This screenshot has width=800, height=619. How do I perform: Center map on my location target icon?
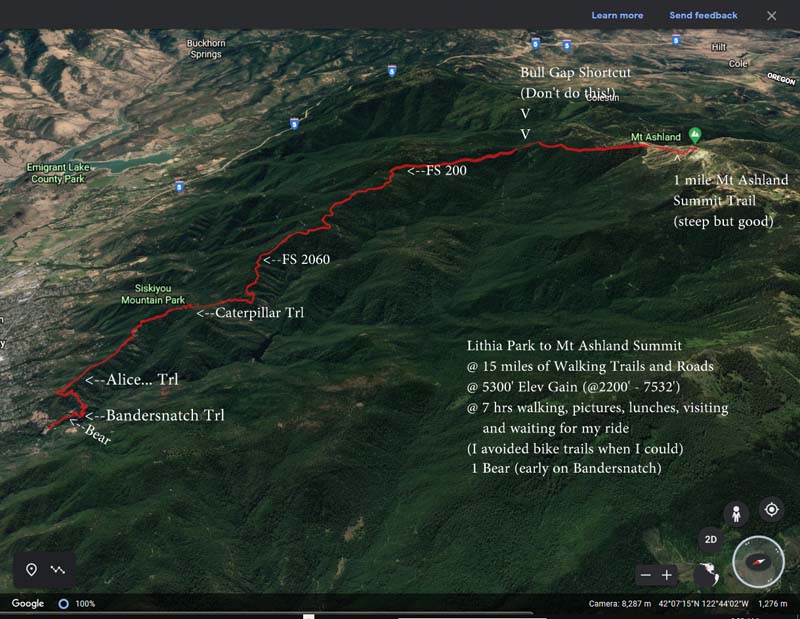[771, 509]
